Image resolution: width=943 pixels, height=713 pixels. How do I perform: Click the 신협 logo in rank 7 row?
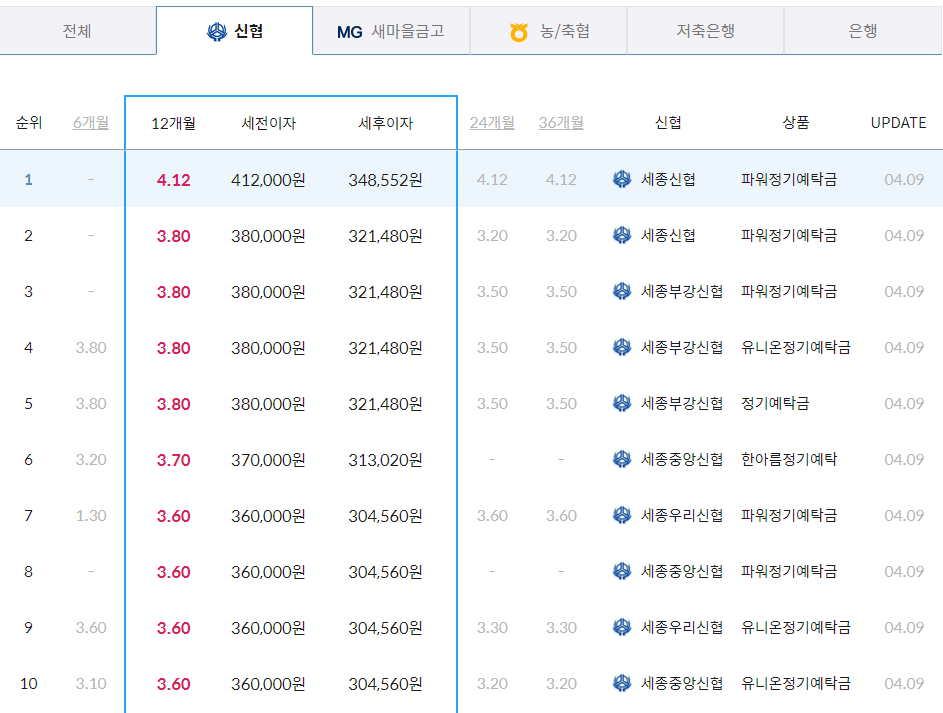622,515
